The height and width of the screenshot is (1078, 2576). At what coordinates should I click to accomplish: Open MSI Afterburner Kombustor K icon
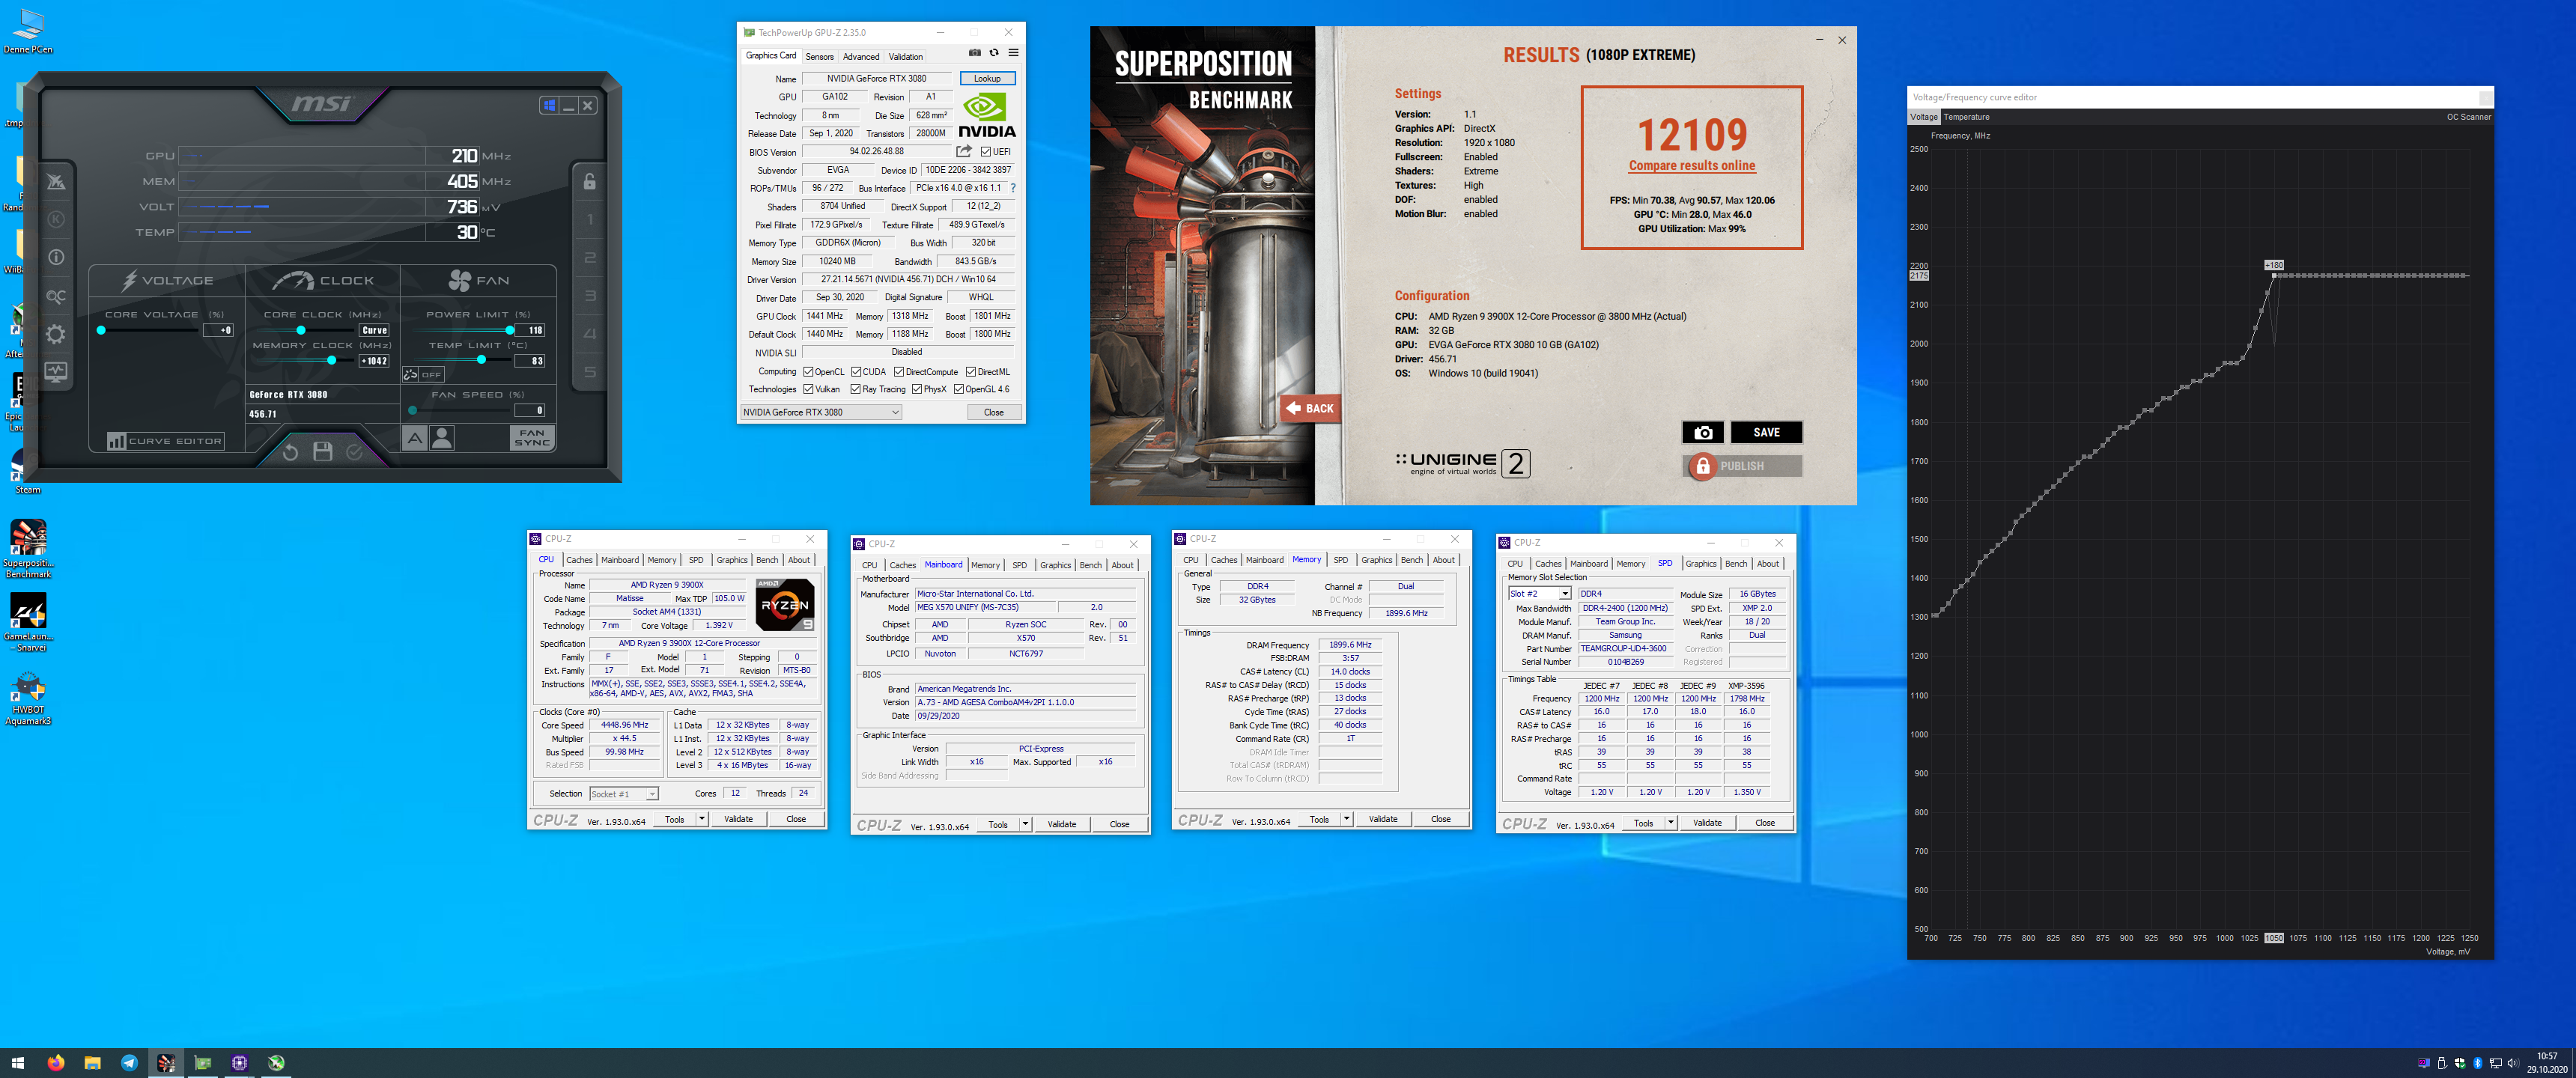56,219
